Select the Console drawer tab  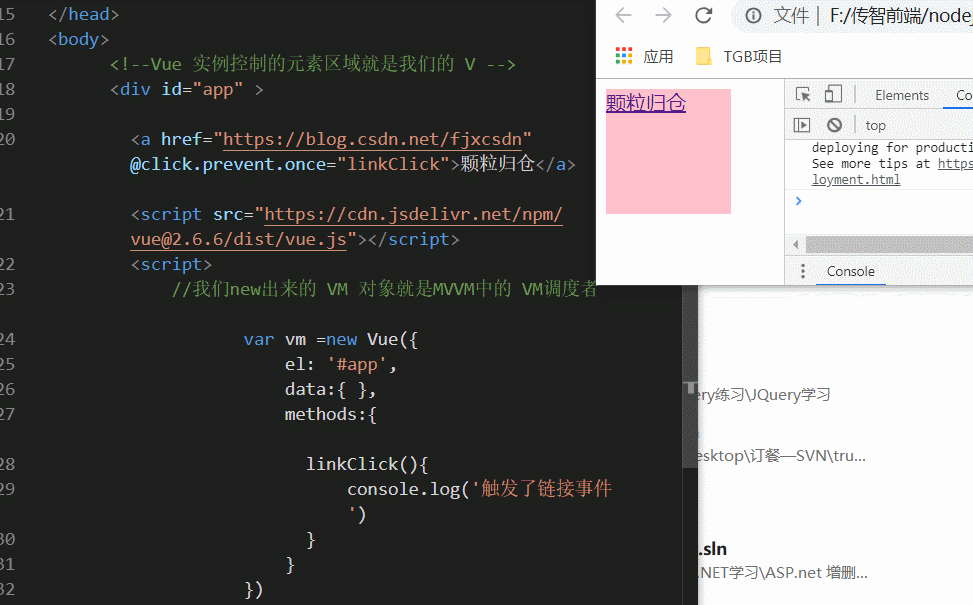851,271
